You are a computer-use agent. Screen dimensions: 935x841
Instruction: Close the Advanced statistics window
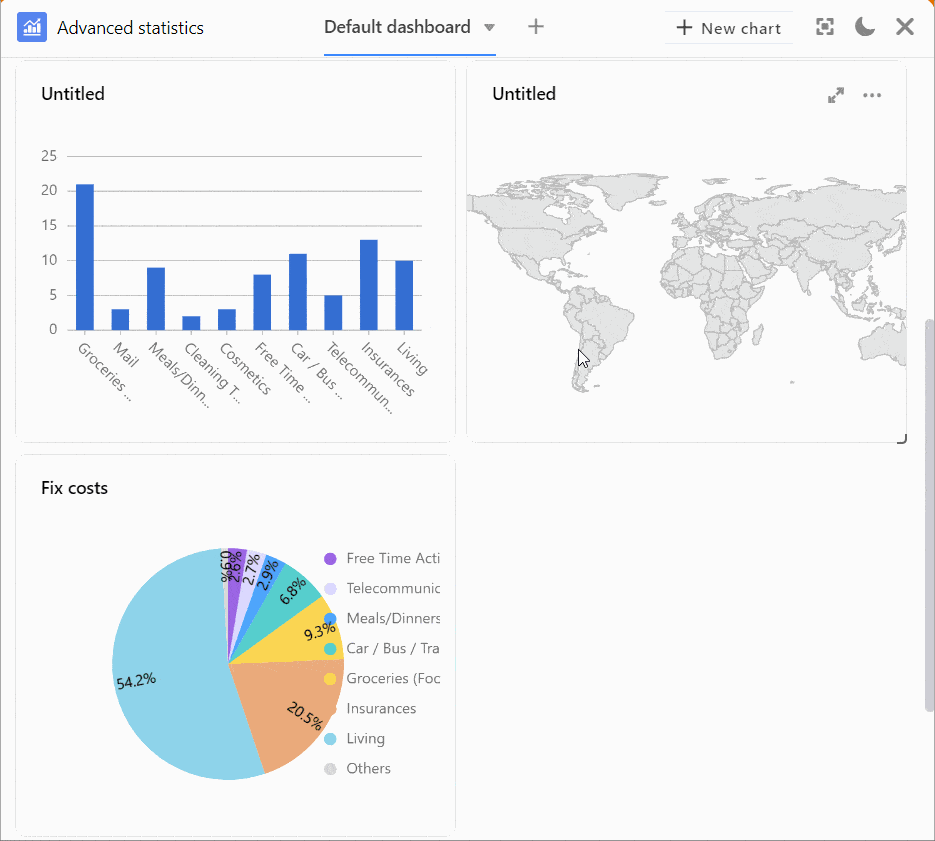(905, 27)
